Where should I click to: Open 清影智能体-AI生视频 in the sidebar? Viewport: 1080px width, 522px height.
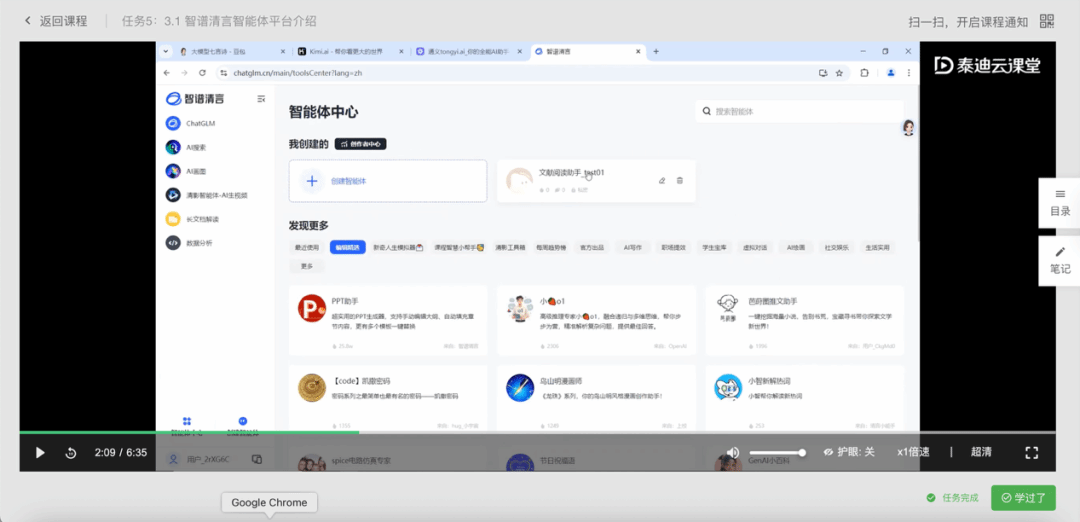pyautogui.click(x=215, y=195)
